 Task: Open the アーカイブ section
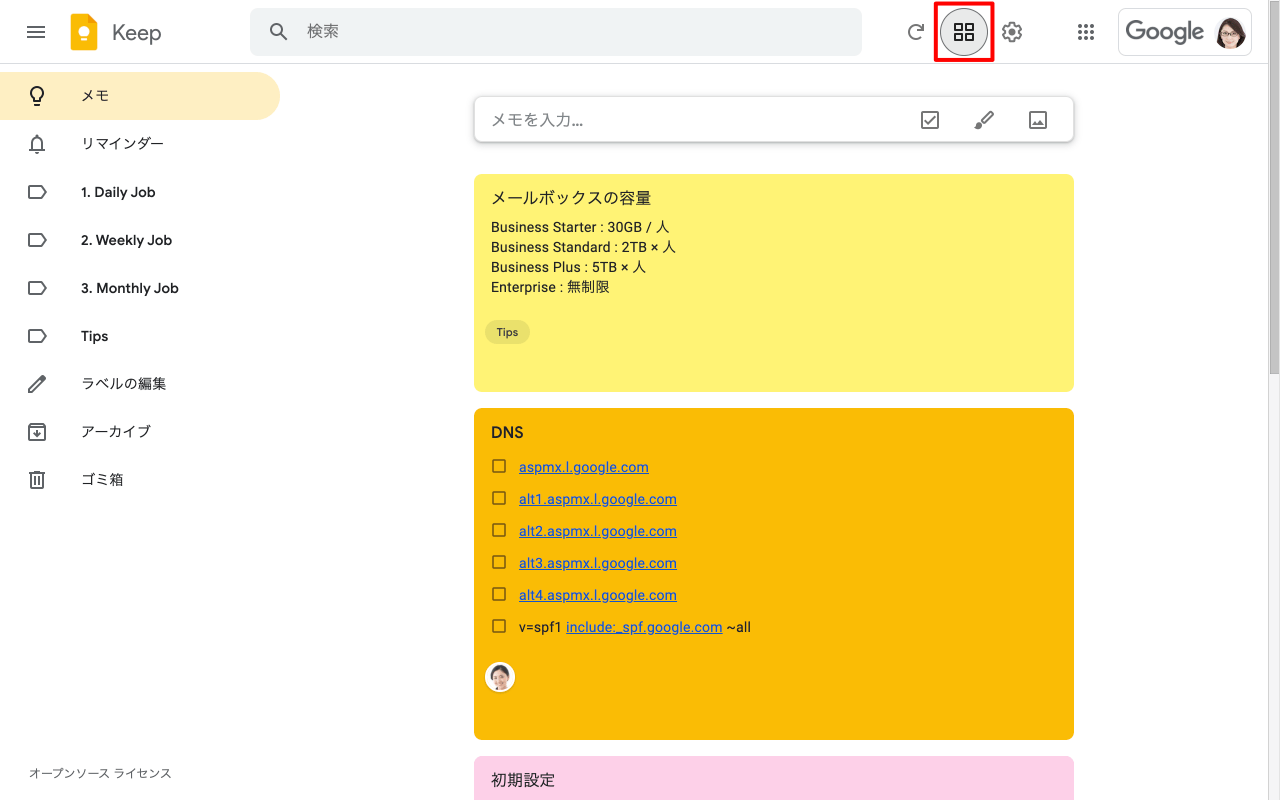click(x=116, y=432)
